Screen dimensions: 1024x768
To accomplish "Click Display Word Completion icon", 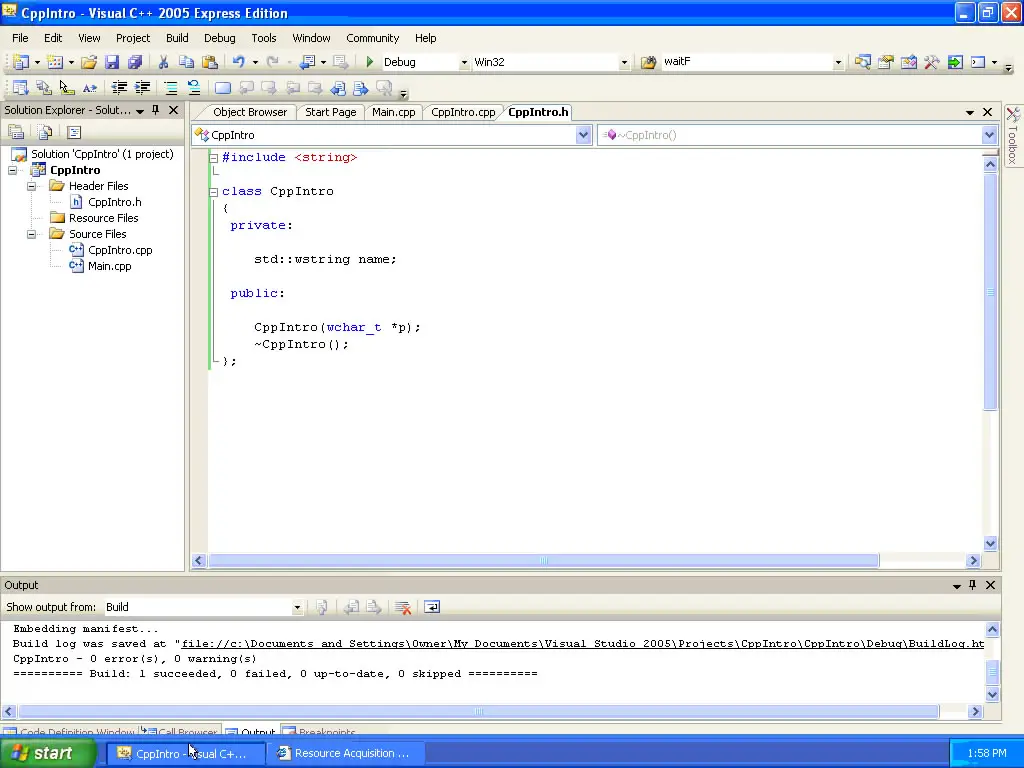I will click(90, 88).
